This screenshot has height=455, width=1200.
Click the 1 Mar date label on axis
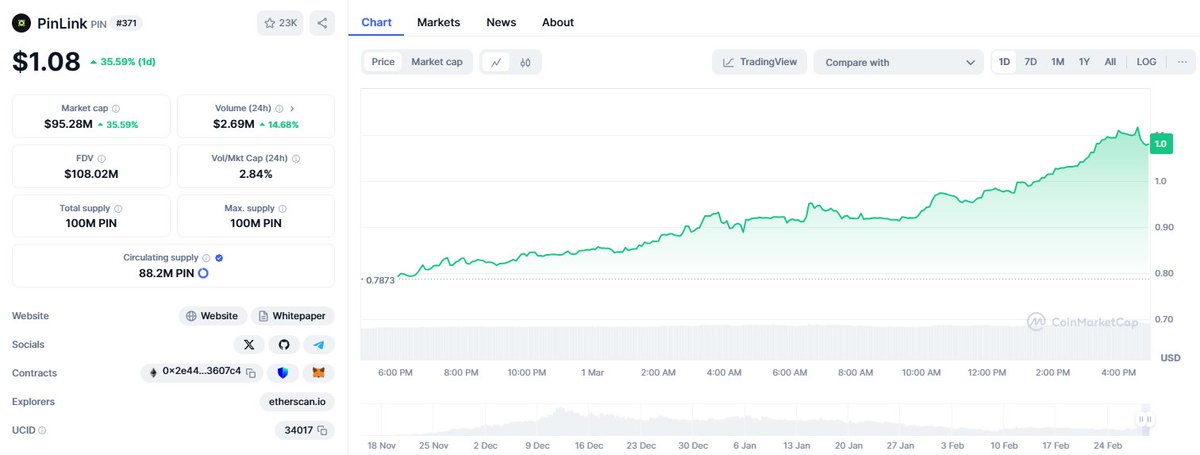(x=592, y=372)
